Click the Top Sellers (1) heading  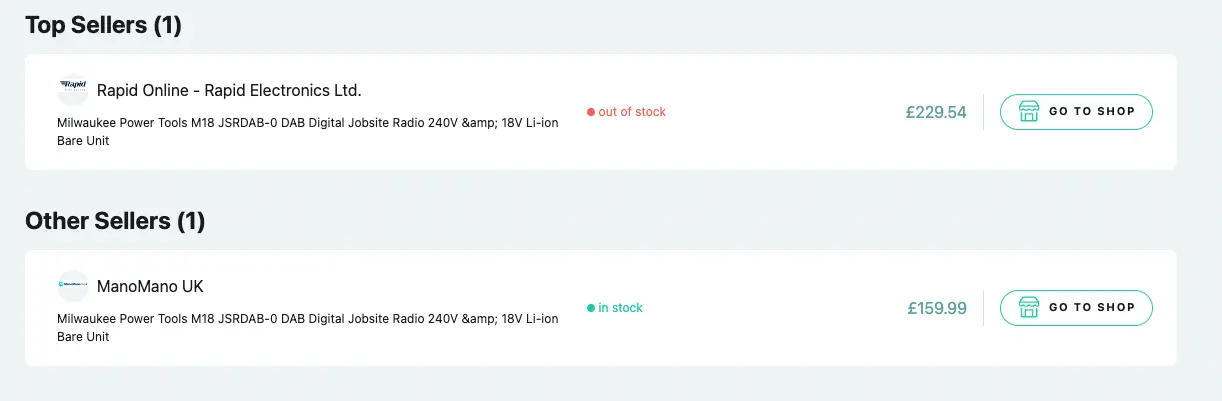[x=103, y=25]
